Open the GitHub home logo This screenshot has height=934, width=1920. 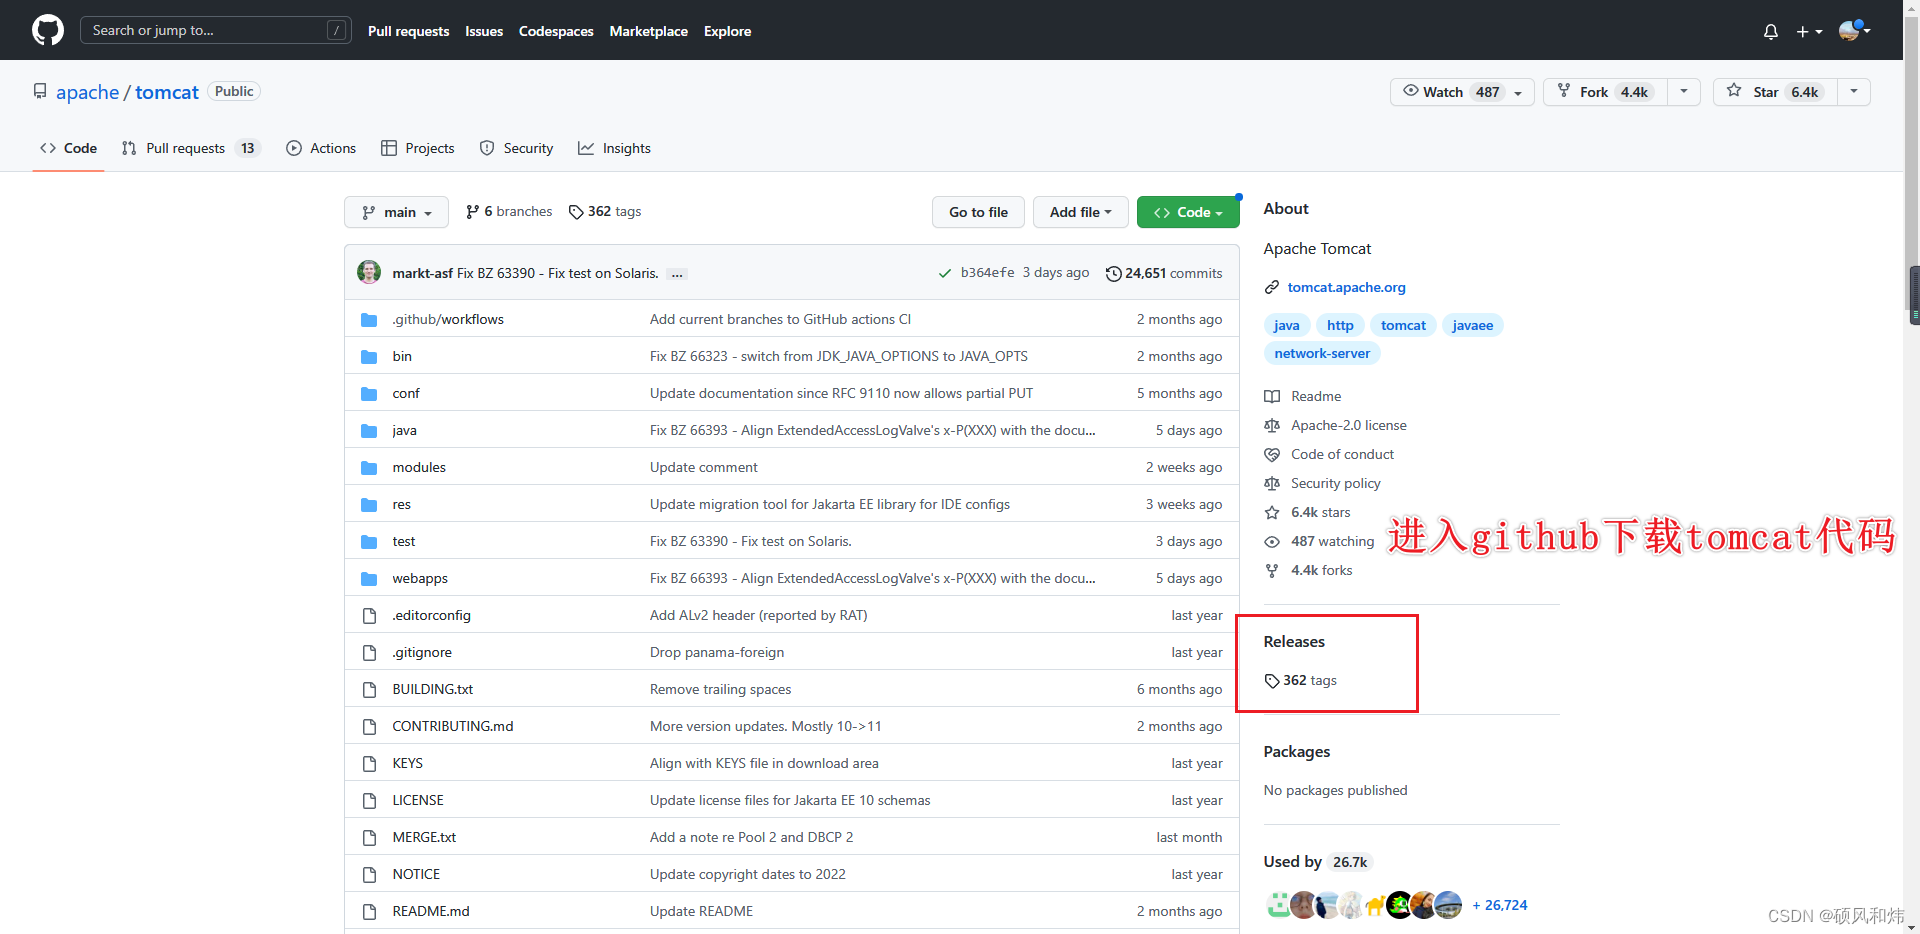[48, 30]
